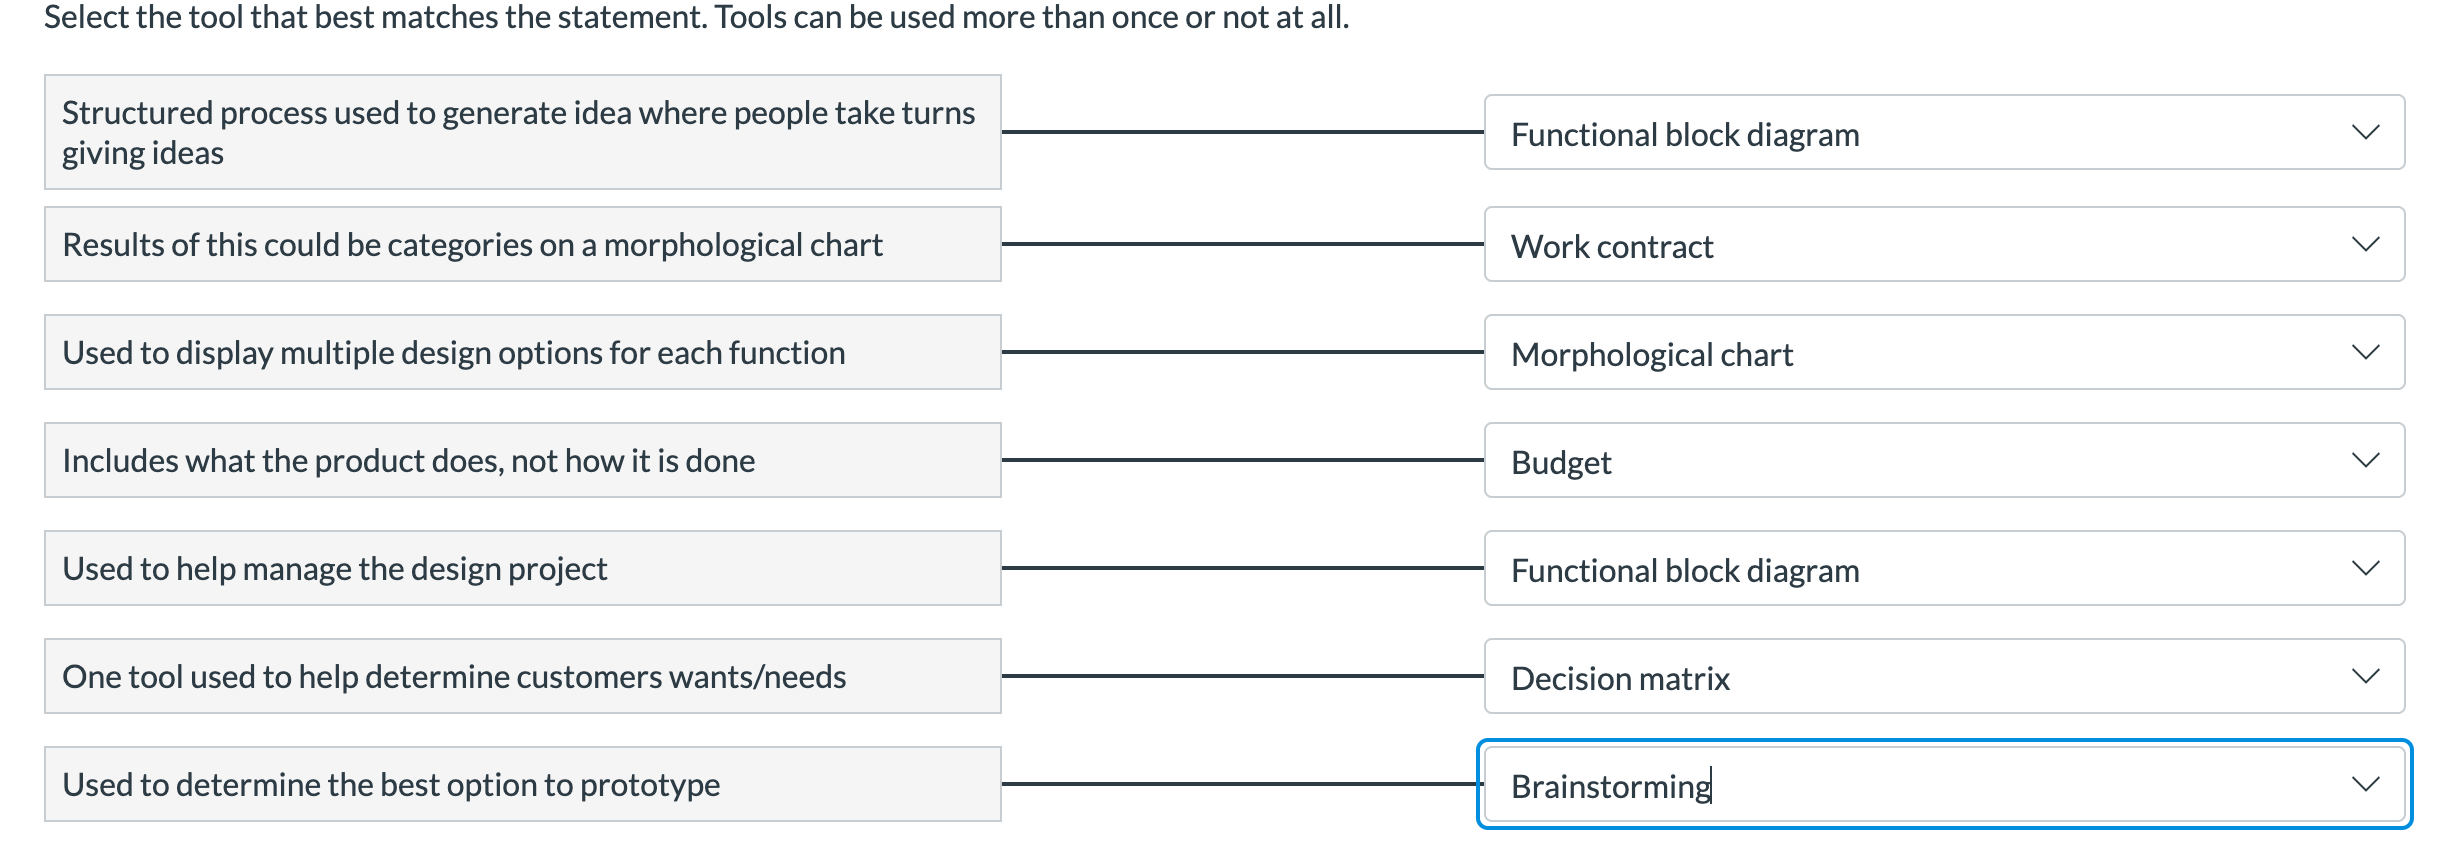Click the chevron arrow on the Budget dropdown
Image resolution: width=2440 pixels, height=848 pixels.
[2365, 461]
